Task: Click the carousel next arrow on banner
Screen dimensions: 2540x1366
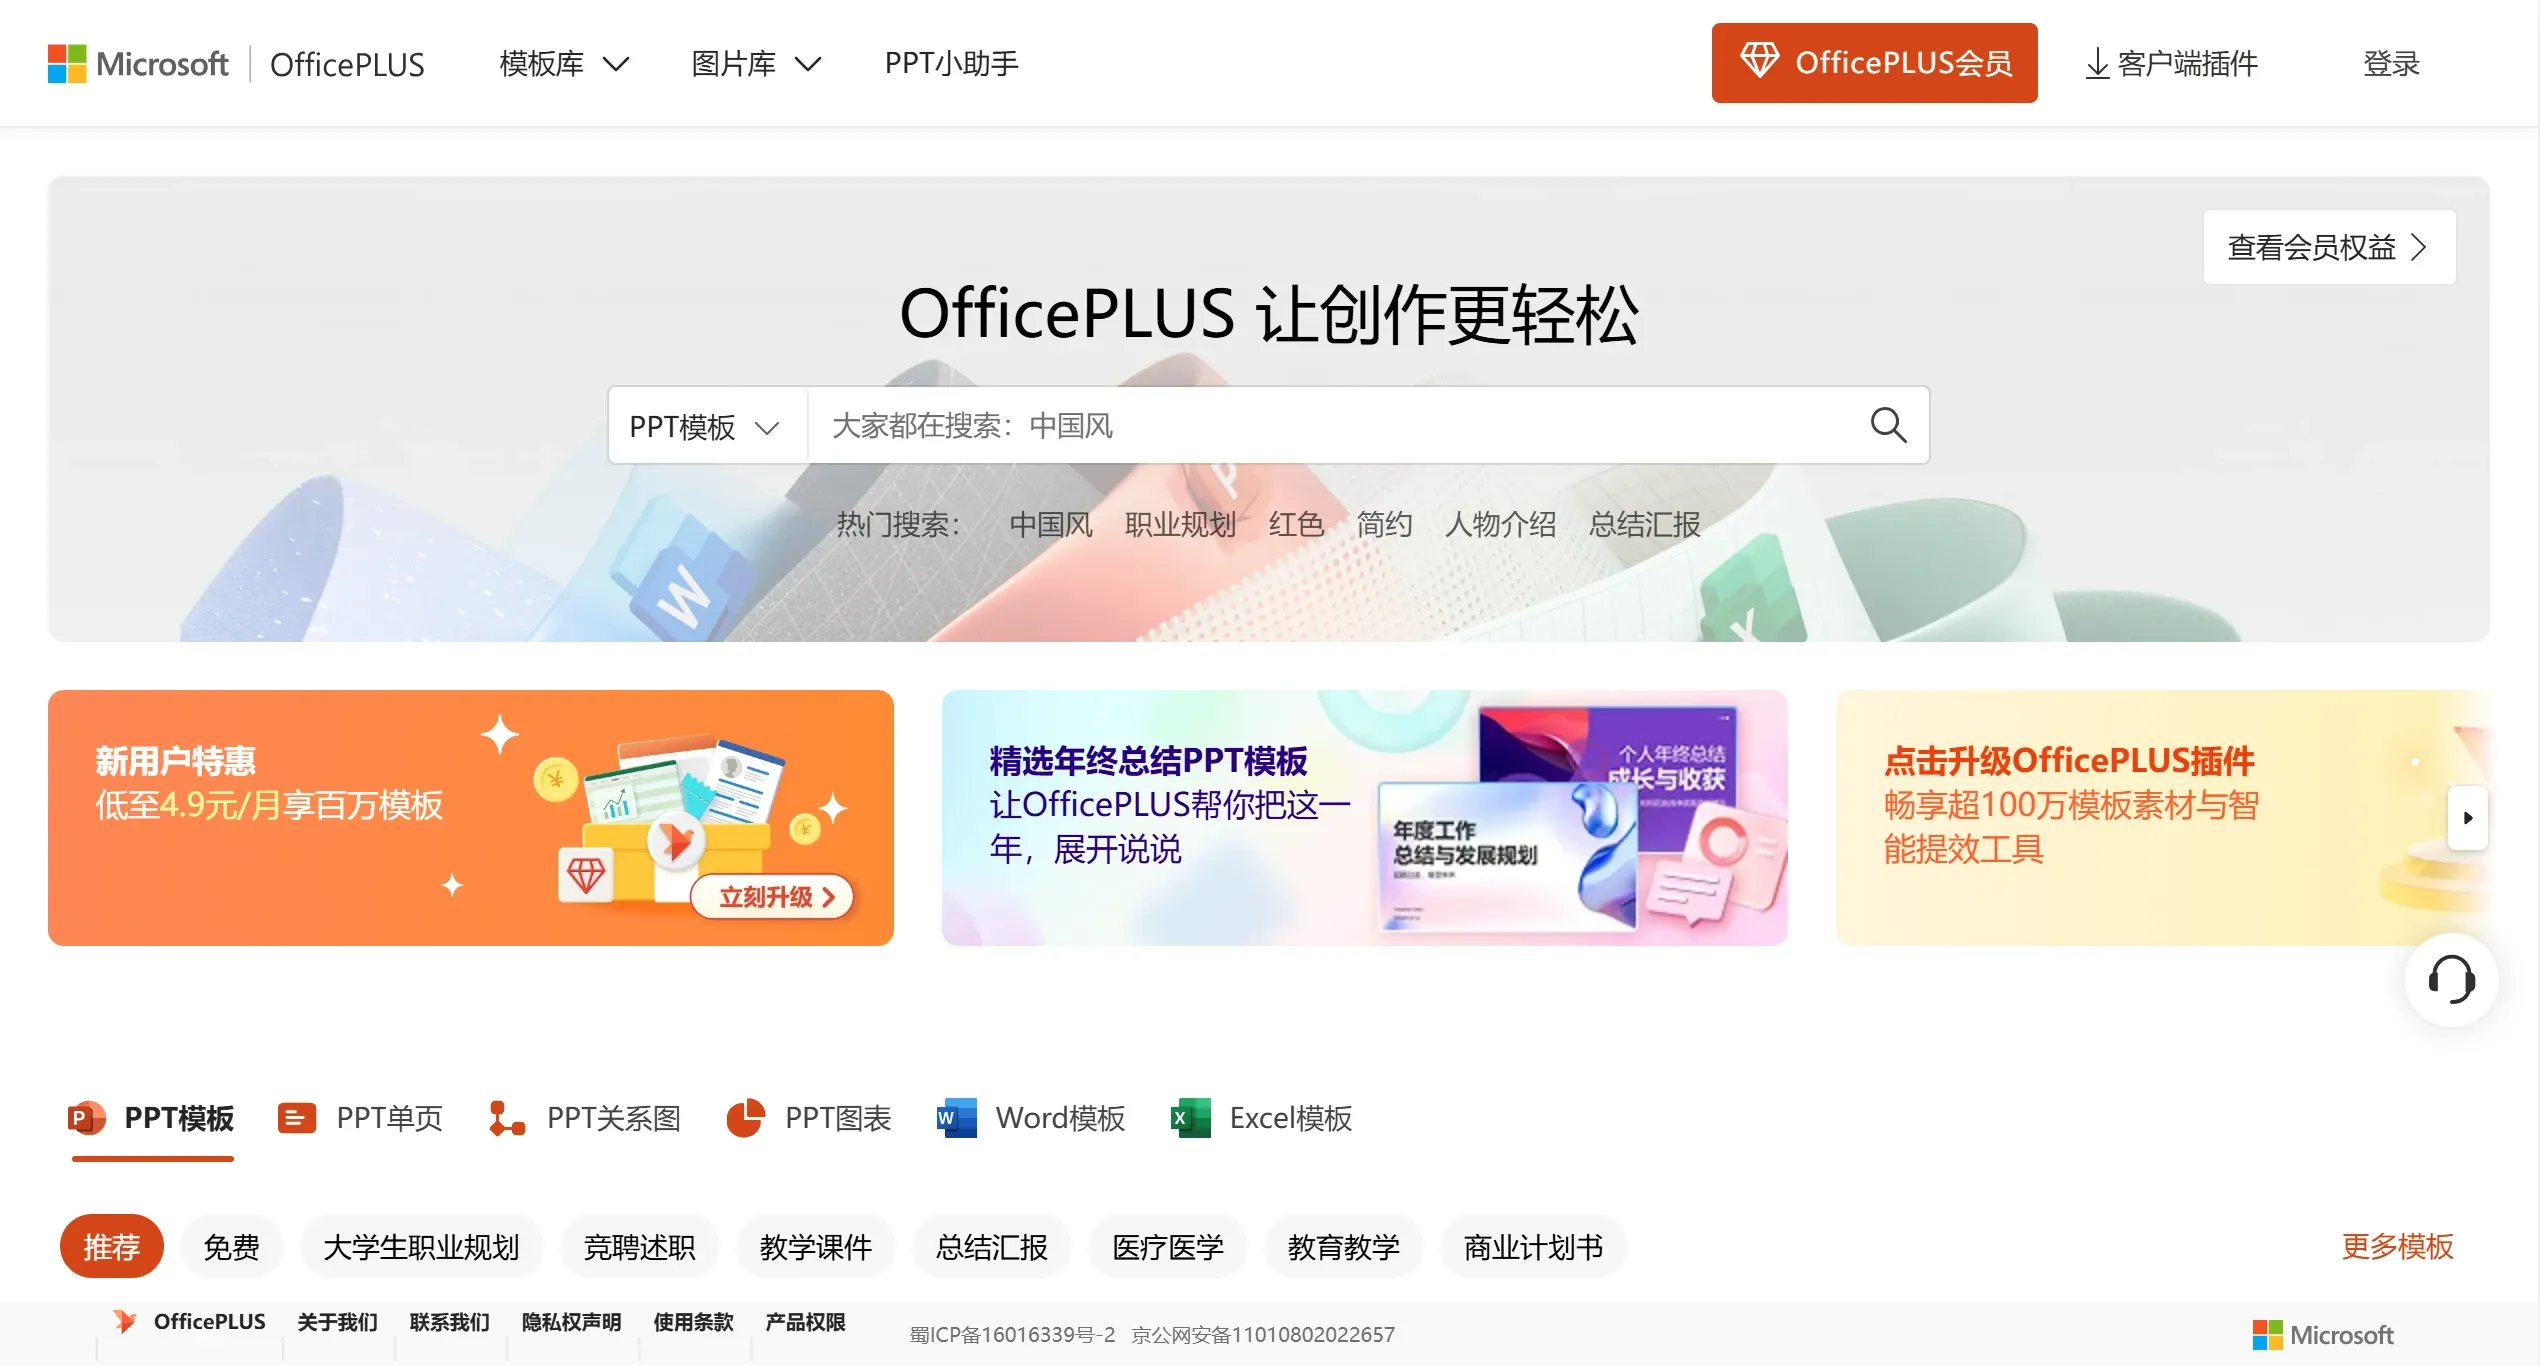Action: [x=2466, y=818]
